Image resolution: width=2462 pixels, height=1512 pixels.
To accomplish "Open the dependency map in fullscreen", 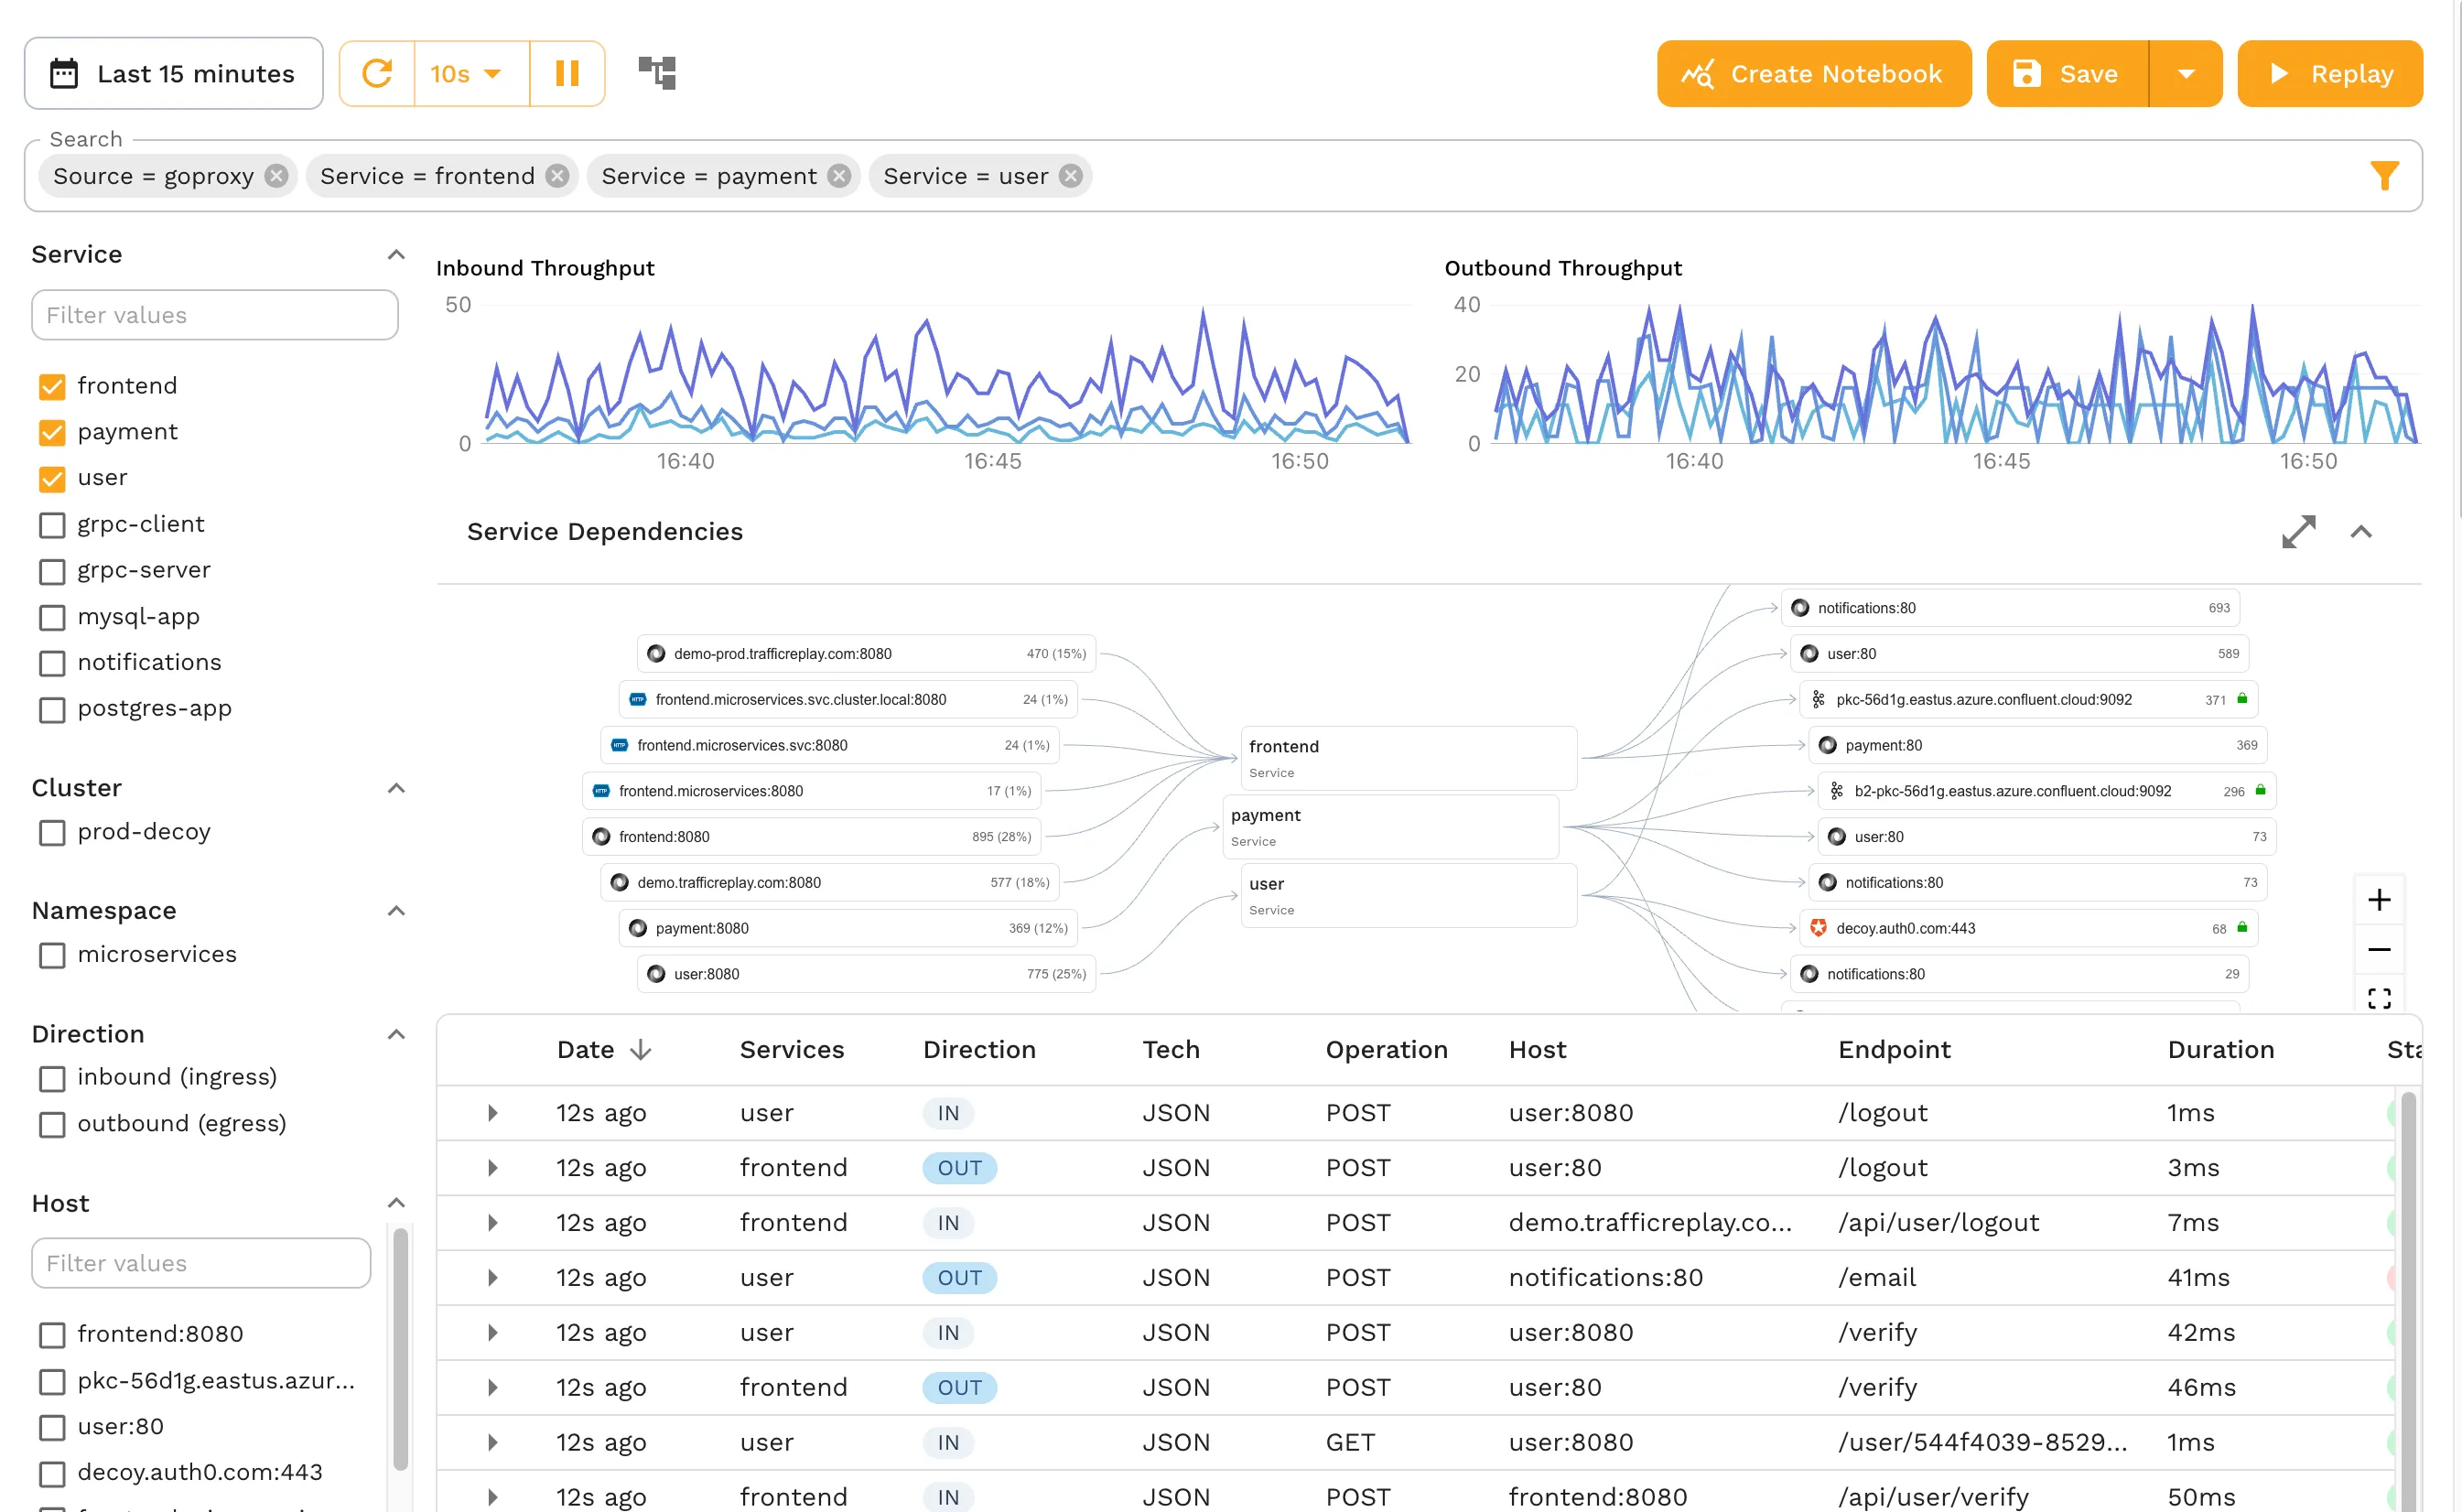I will (x=2380, y=997).
